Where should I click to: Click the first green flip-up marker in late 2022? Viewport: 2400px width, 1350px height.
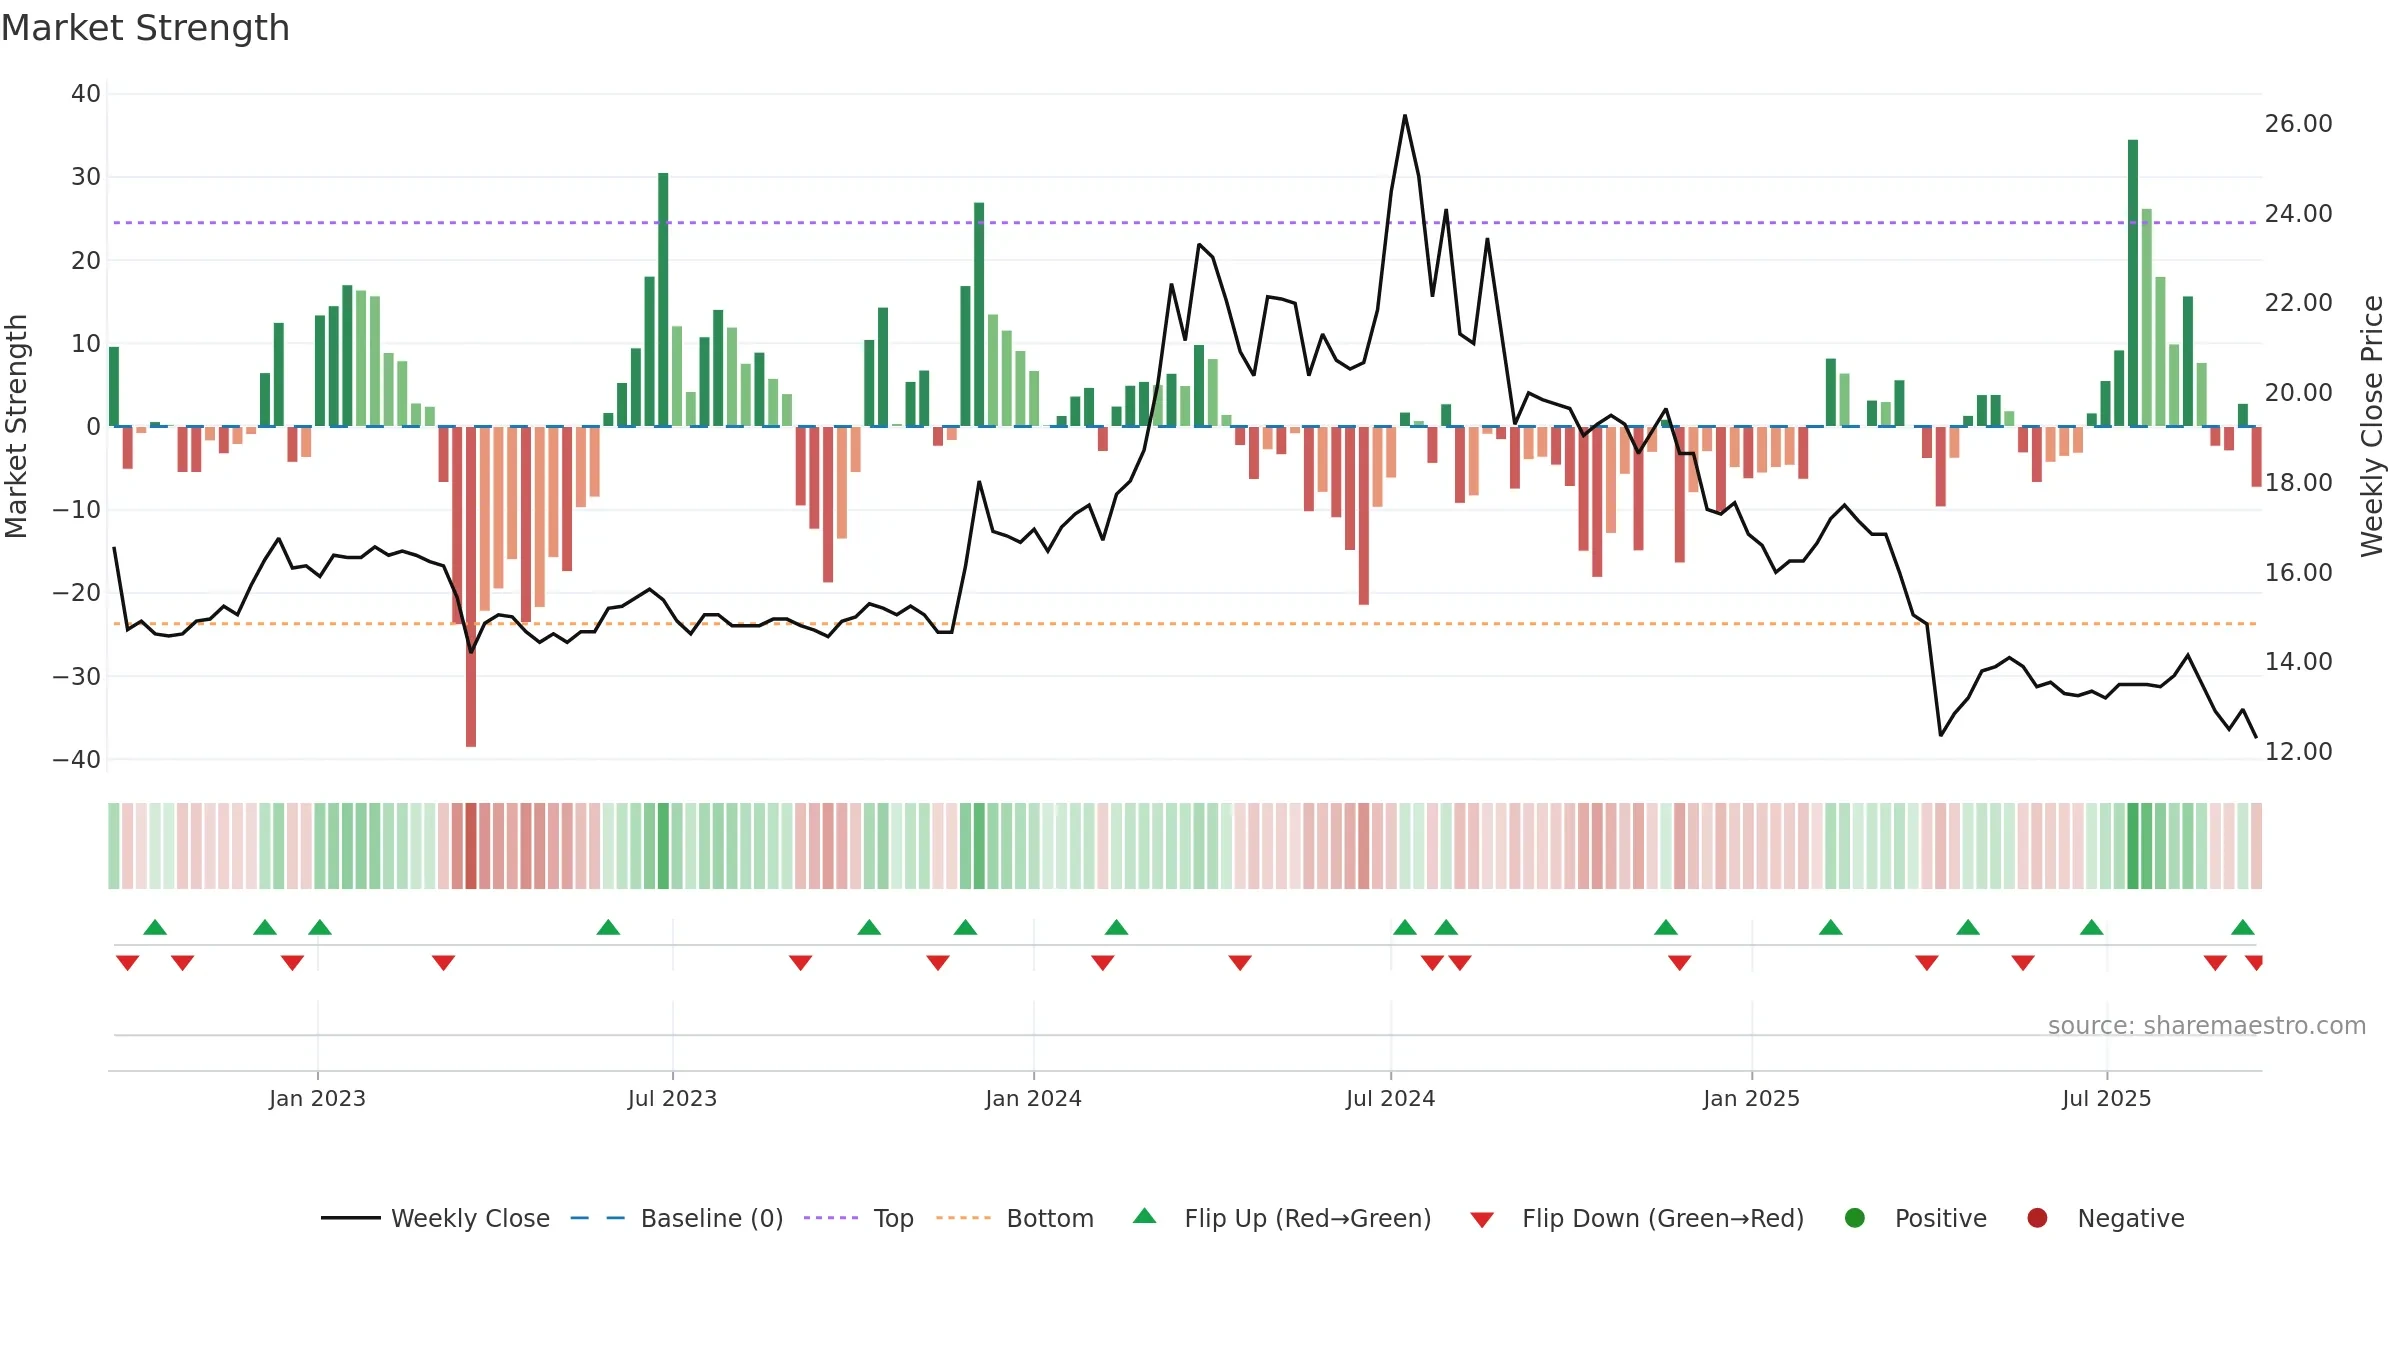pyautogui.click(x=155, y=927)
